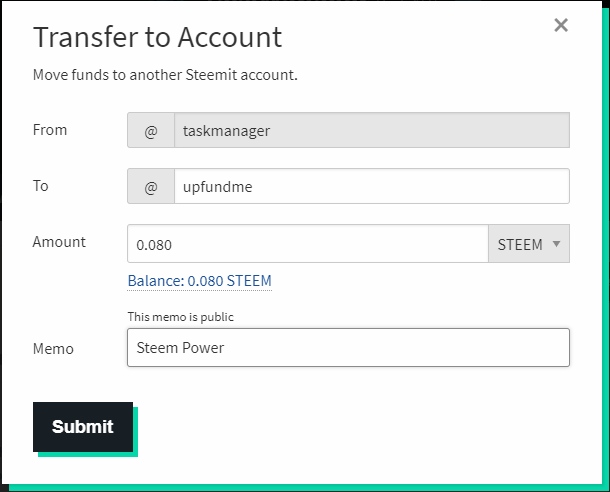Viewport: 610px width, 492px height.
Task: Click the Memo label
Action: (53, 349)
